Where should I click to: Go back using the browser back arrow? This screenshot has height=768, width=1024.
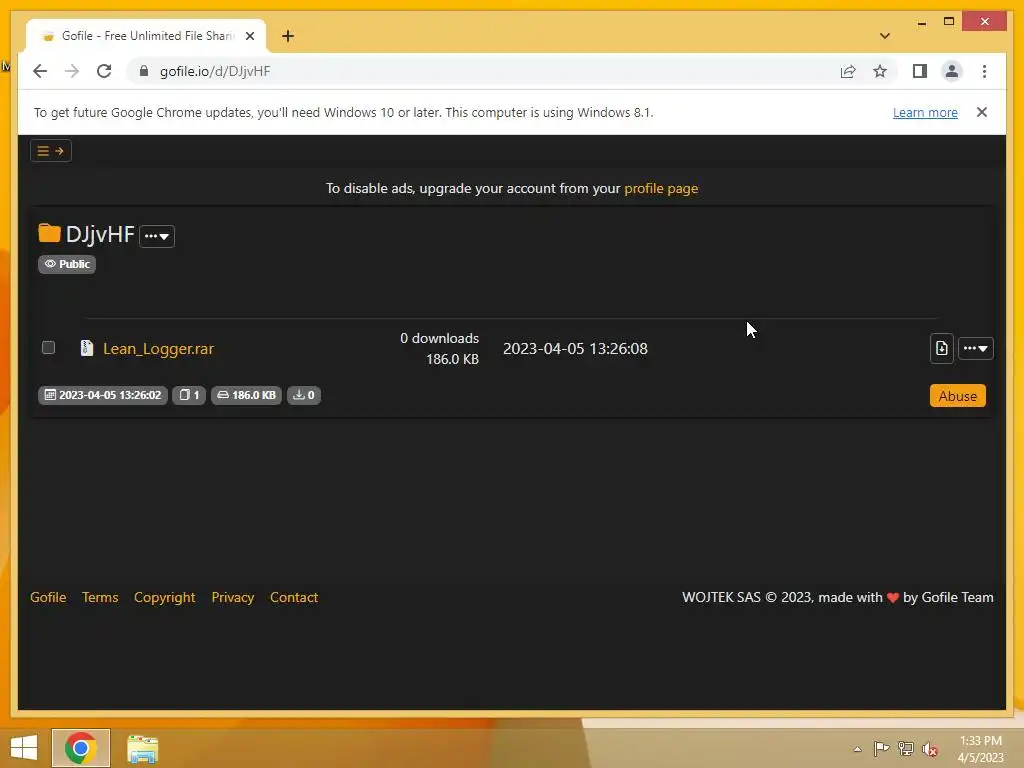40,71
